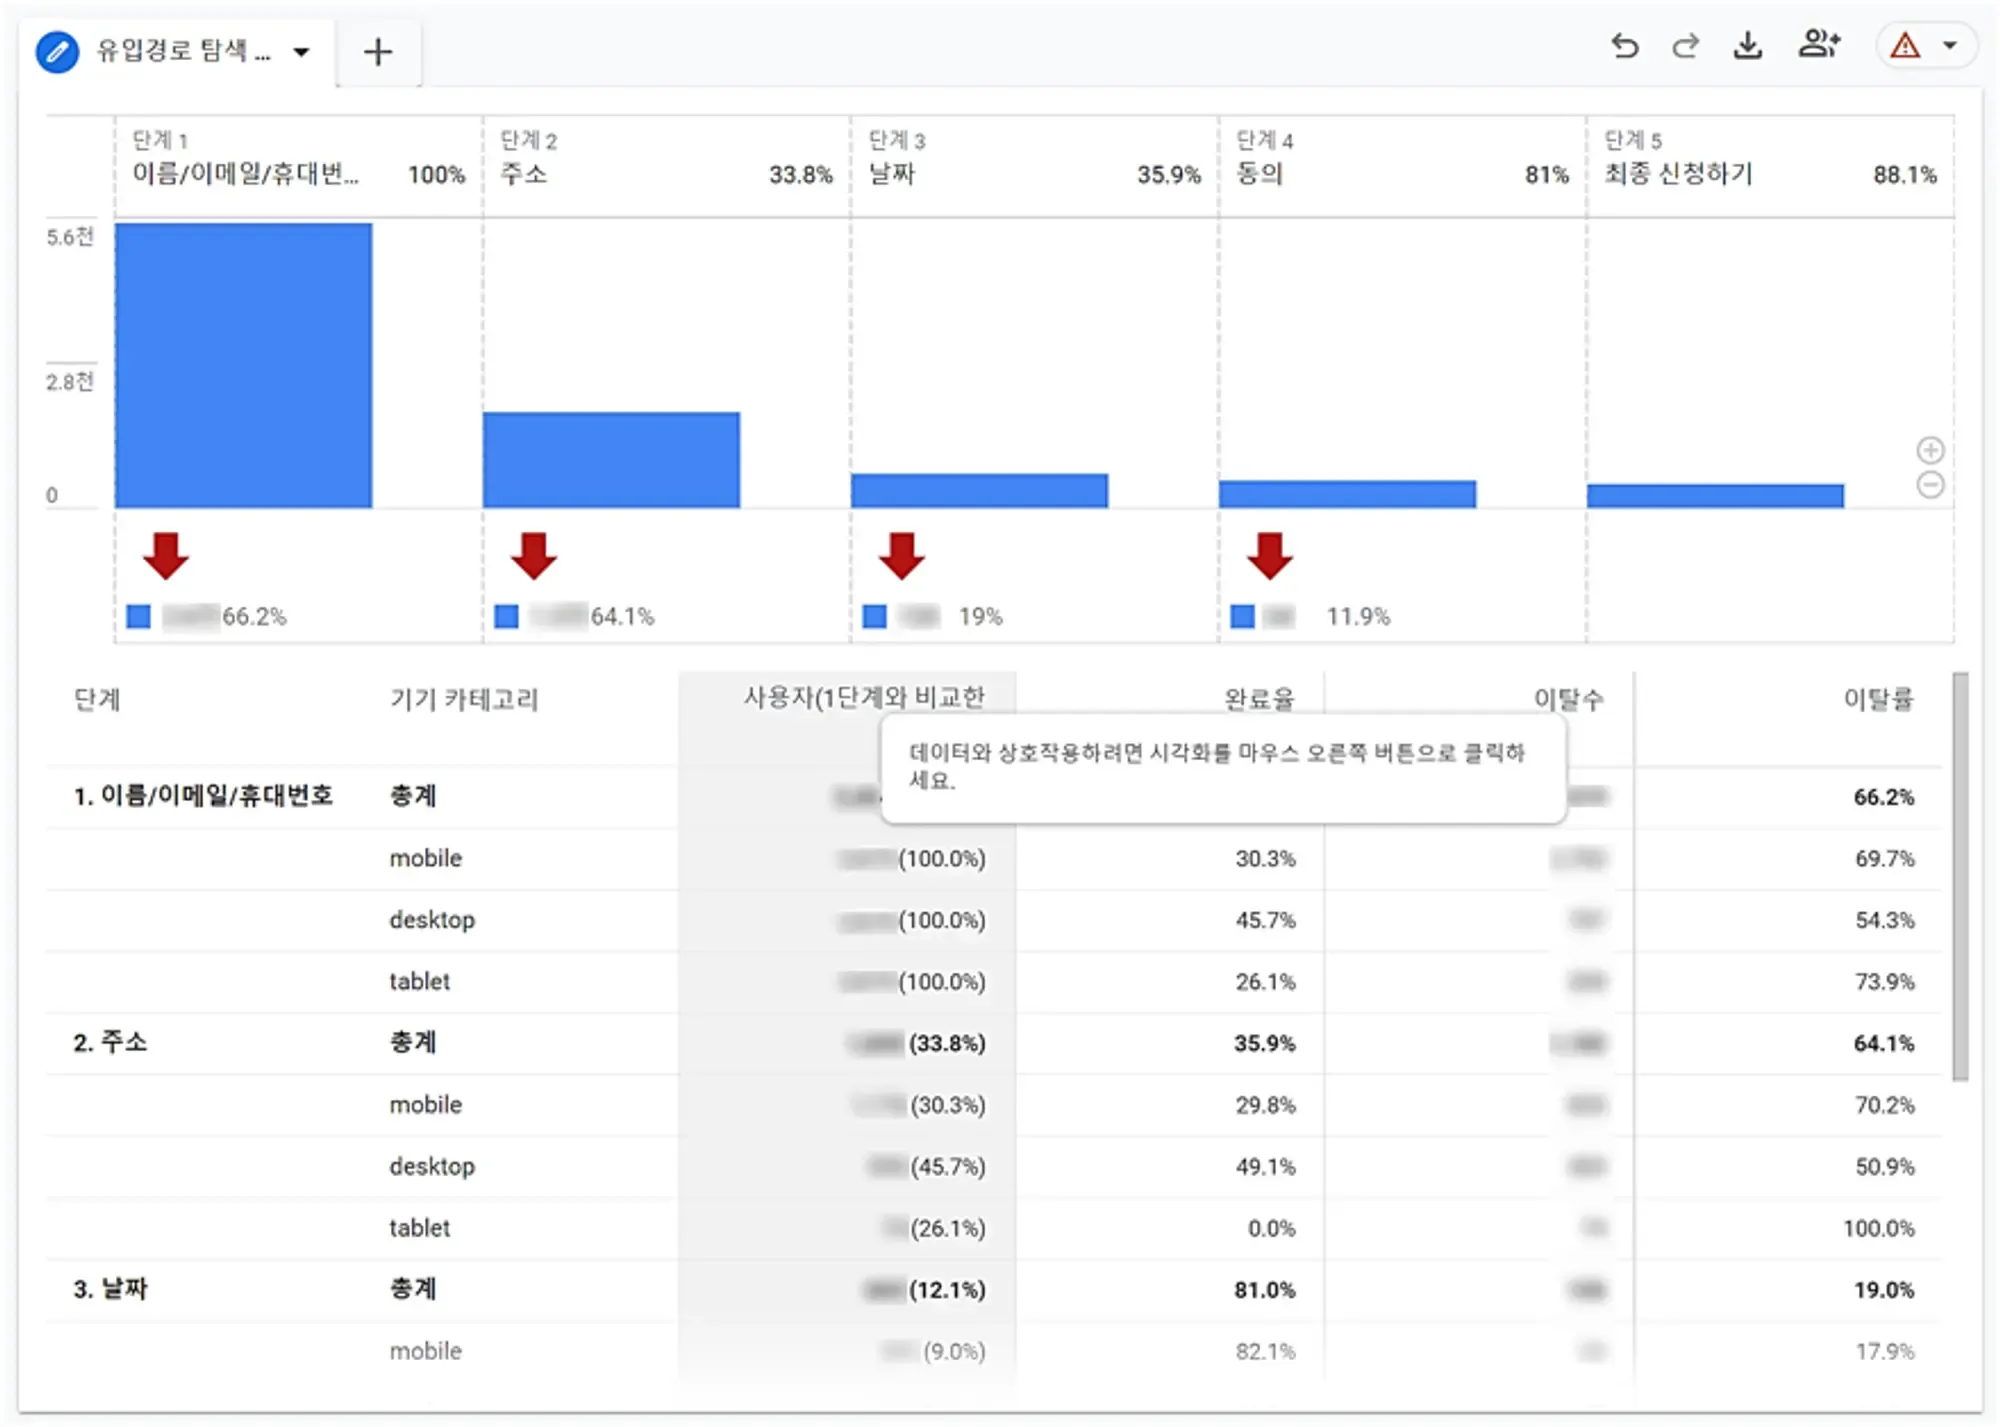Click the download export icon
2000x1427 pixels.
click(x=1747, y=46)
